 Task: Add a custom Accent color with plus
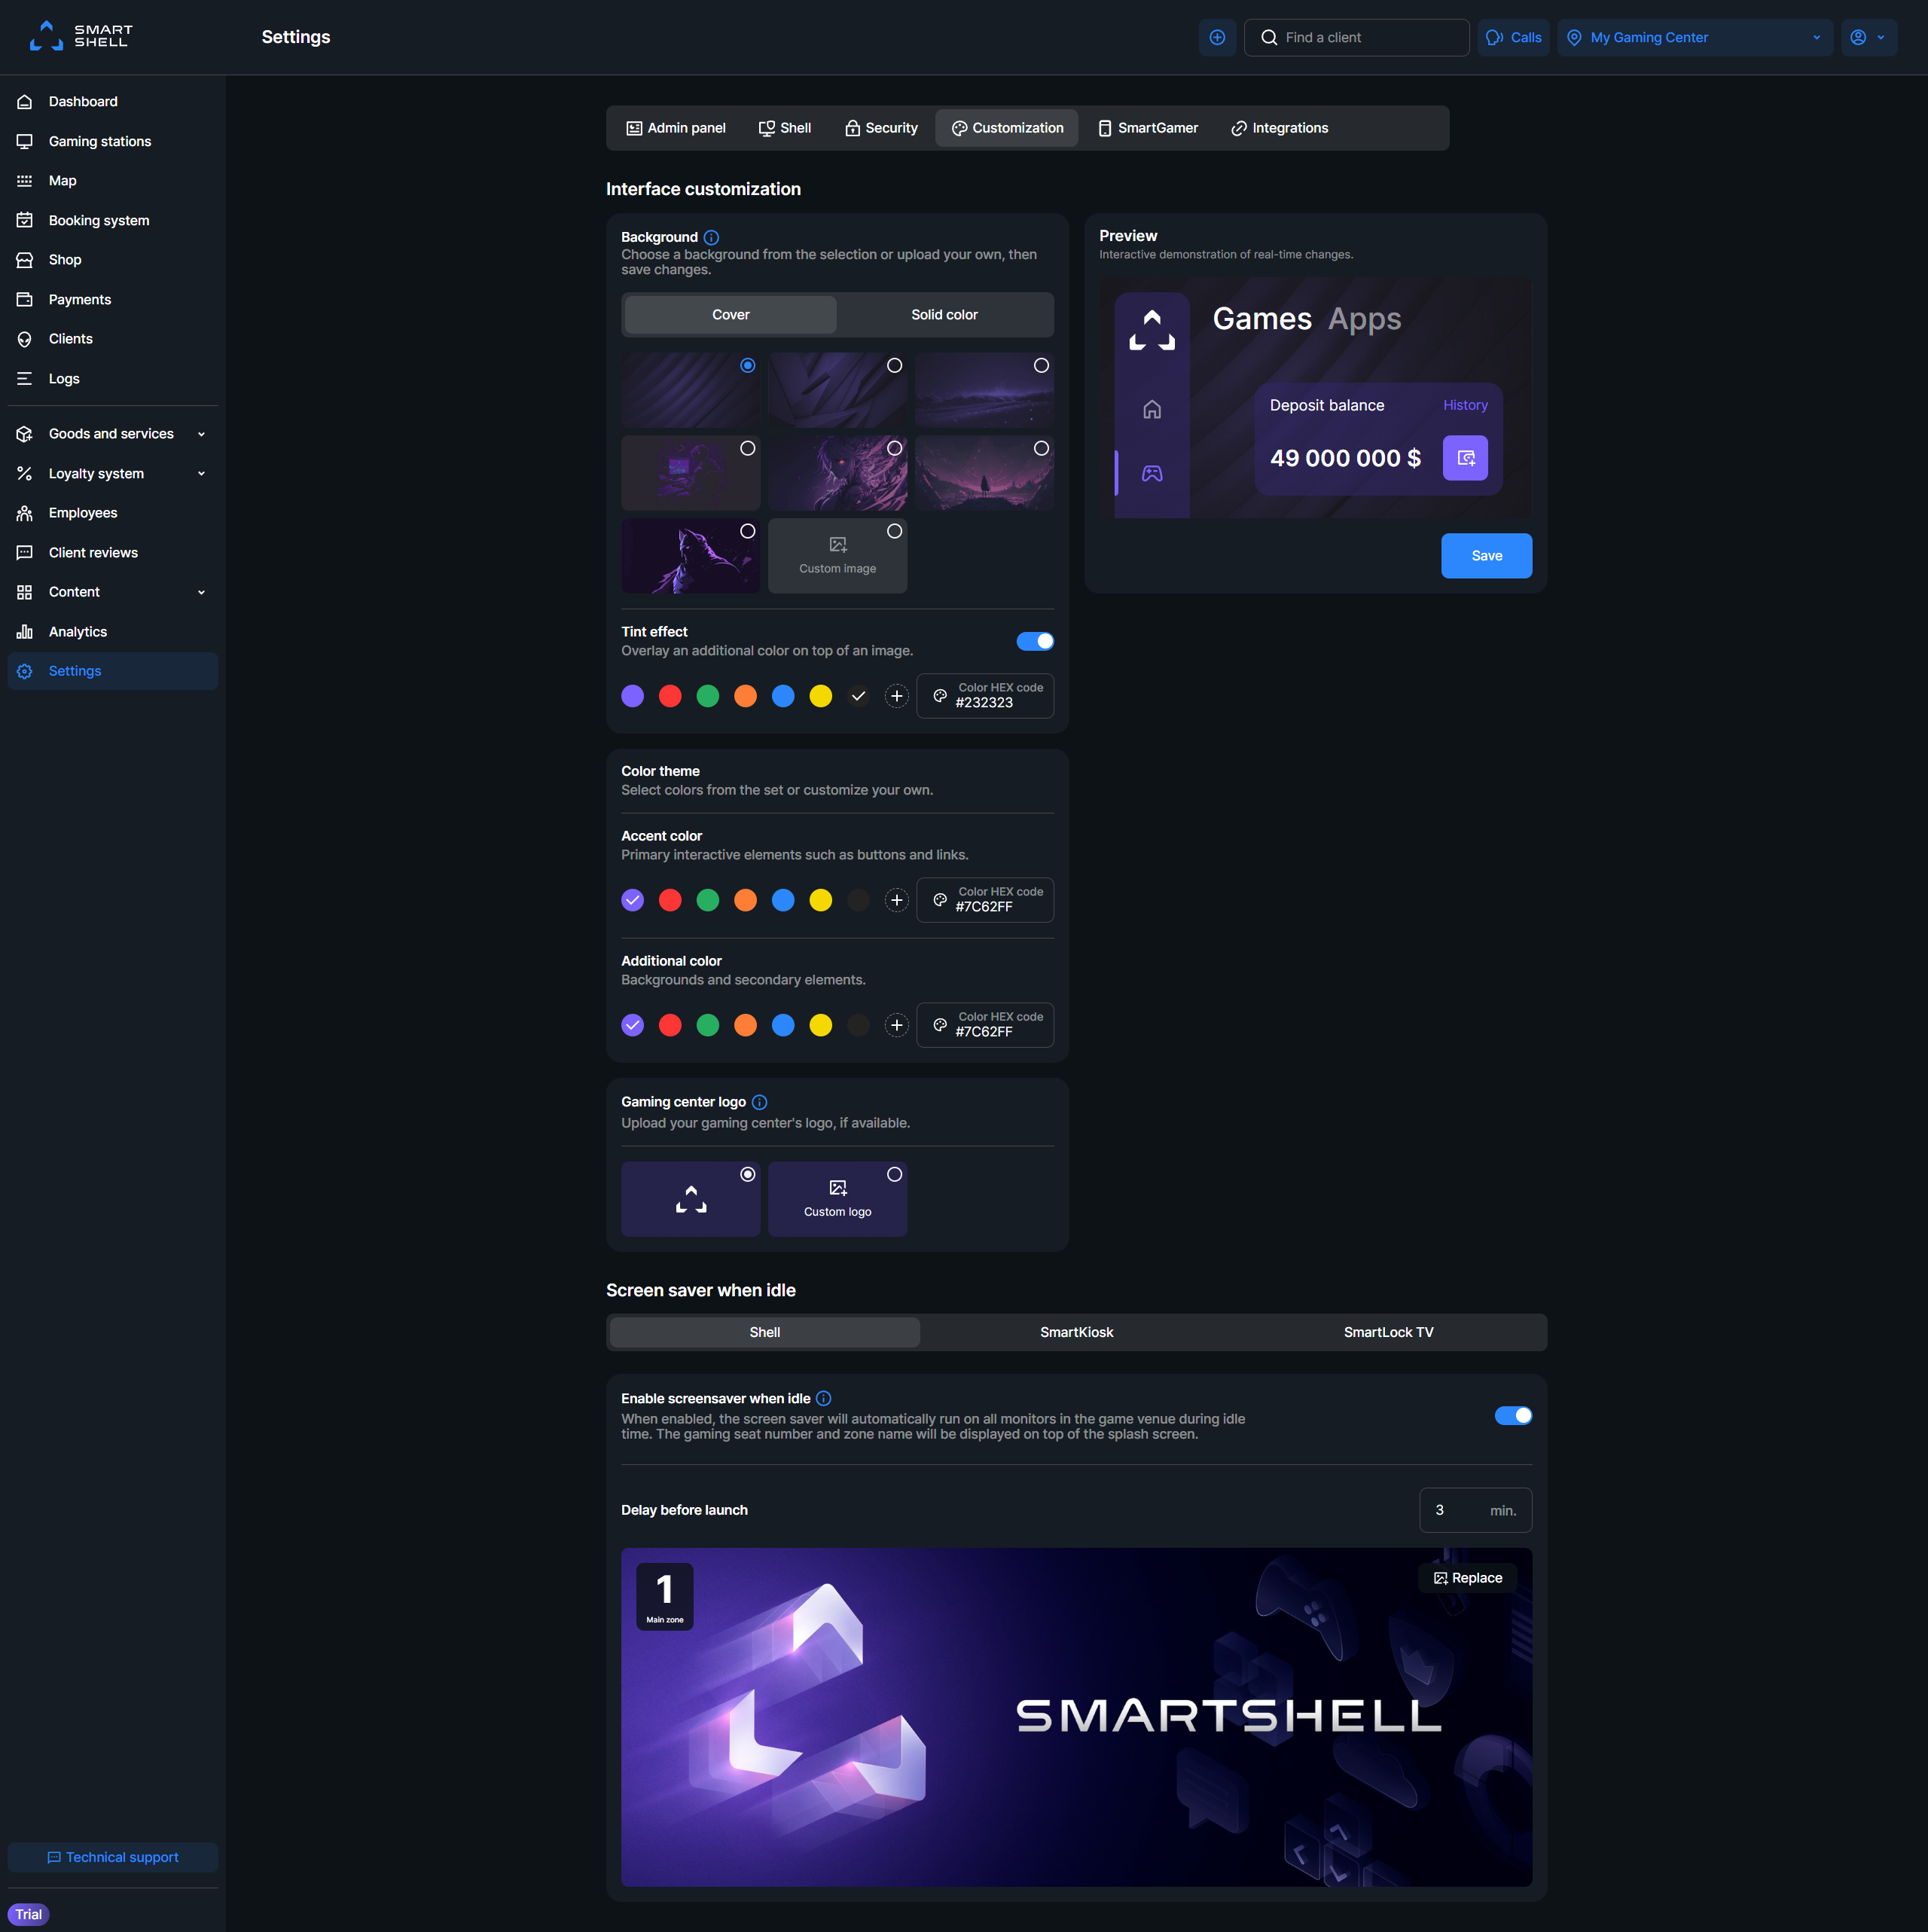[x=897, y=900]
